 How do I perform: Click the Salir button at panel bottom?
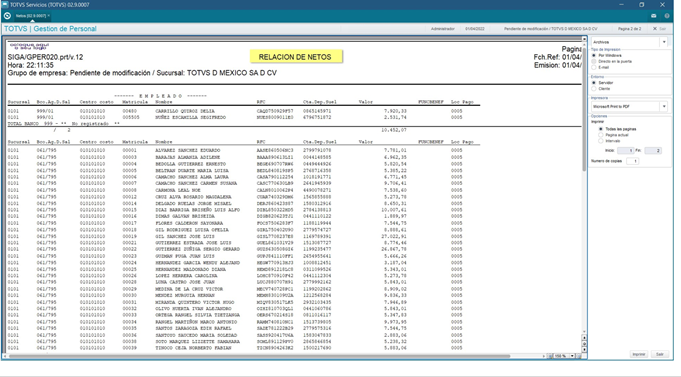point(659,354)
